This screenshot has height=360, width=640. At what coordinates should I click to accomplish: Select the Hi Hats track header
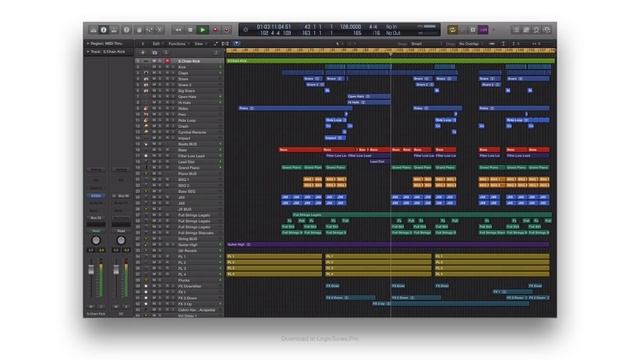coord(180,102)
